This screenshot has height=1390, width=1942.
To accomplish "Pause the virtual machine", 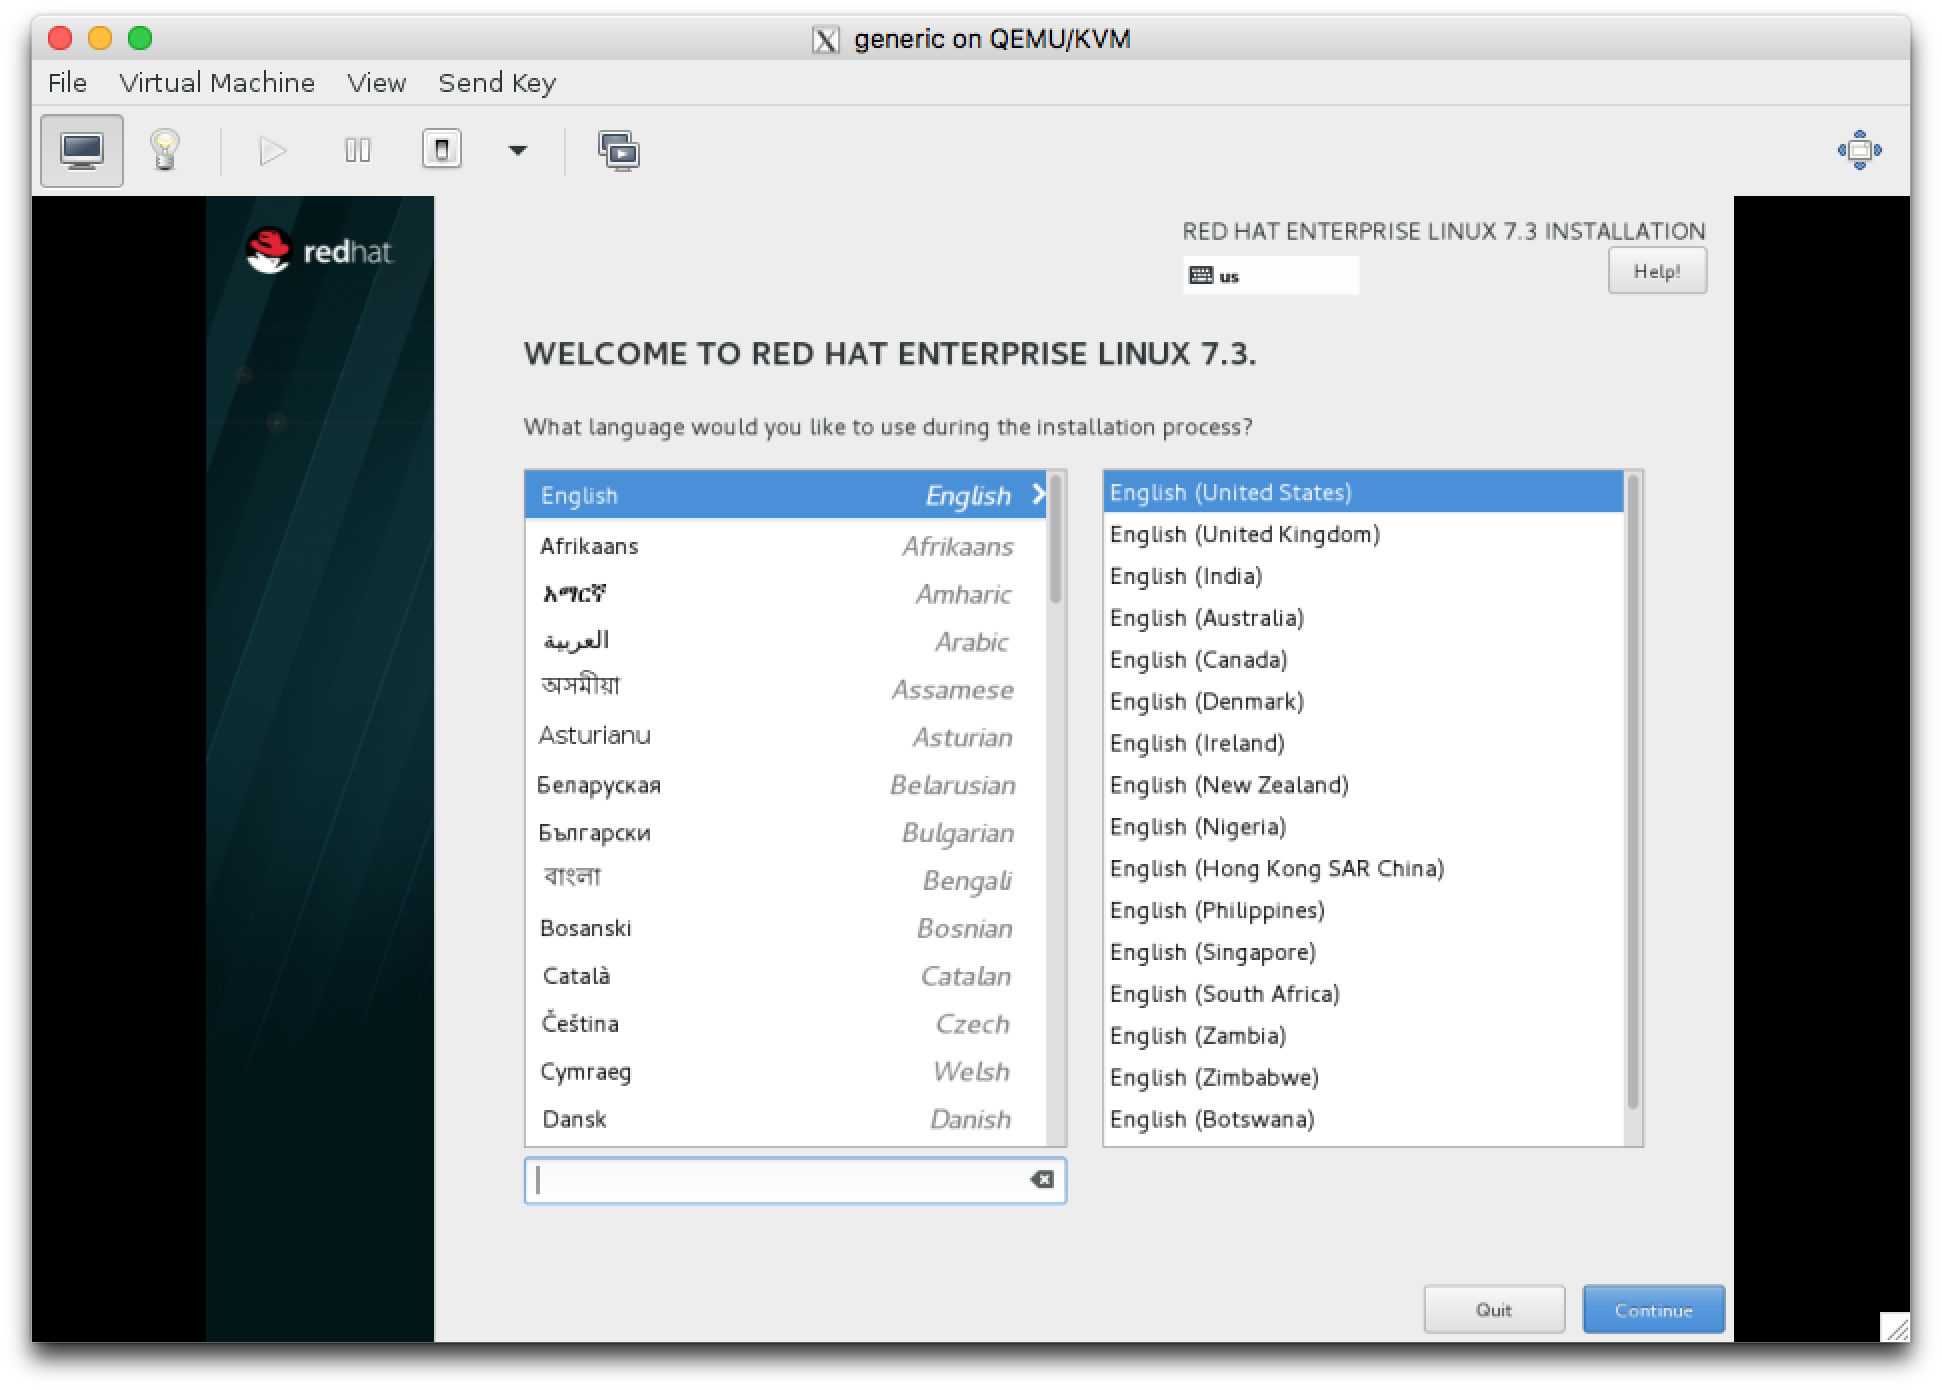I will click(x=358, y=151).
